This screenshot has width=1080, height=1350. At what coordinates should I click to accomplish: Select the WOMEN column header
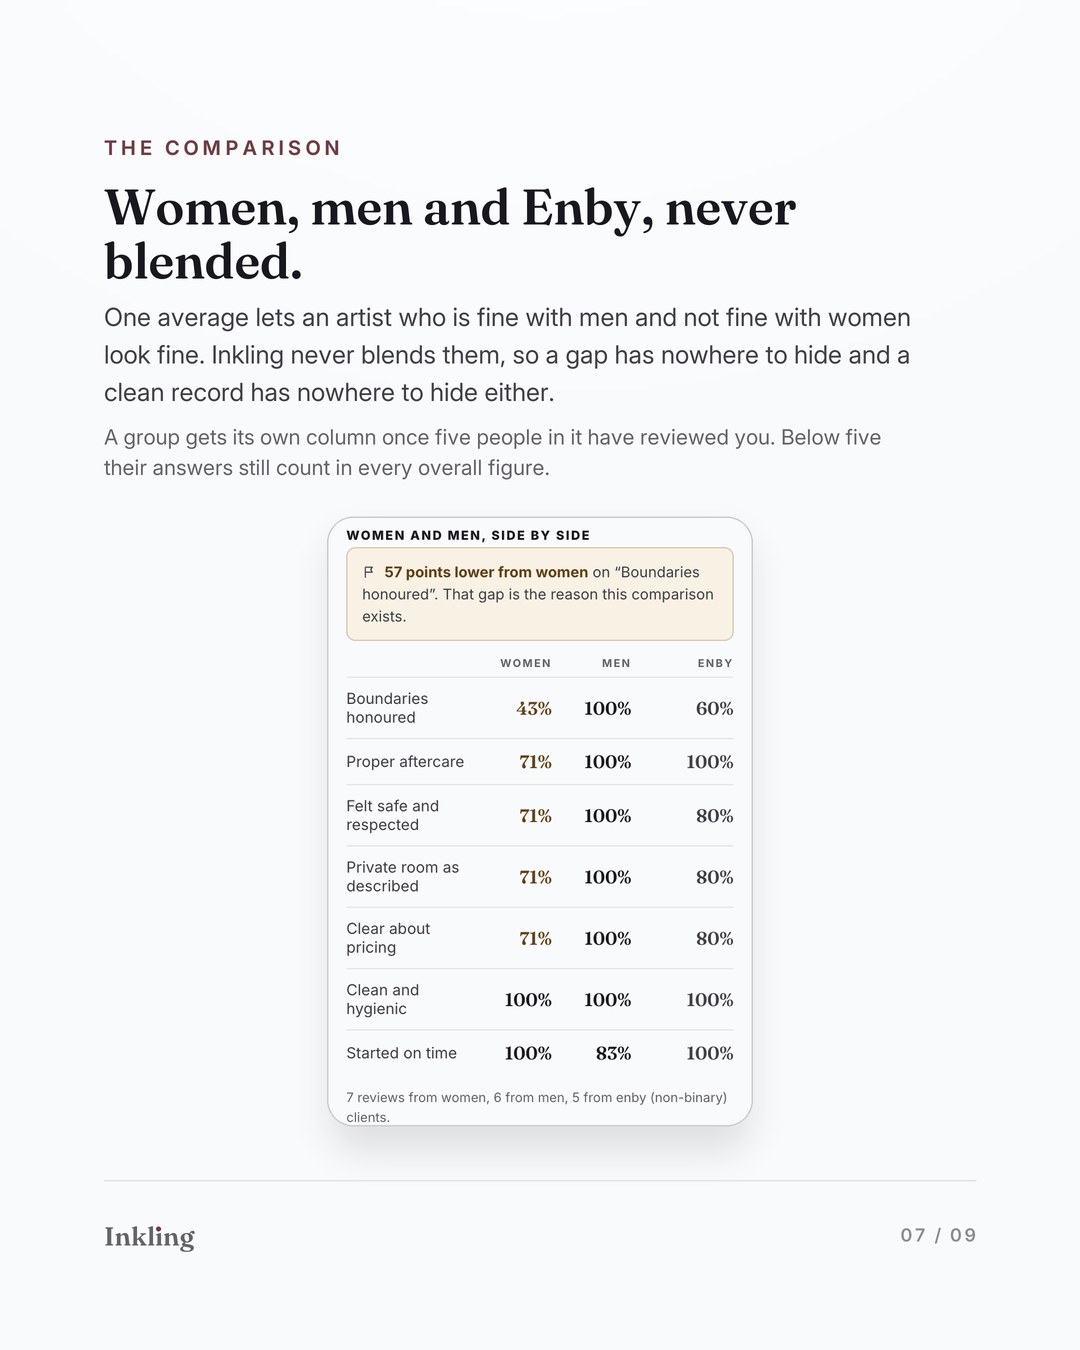pyautogui.click(x=525, y=663)
